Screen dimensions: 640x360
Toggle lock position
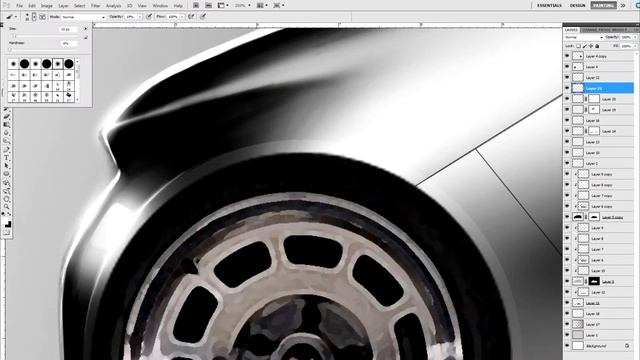click(591, 46)
